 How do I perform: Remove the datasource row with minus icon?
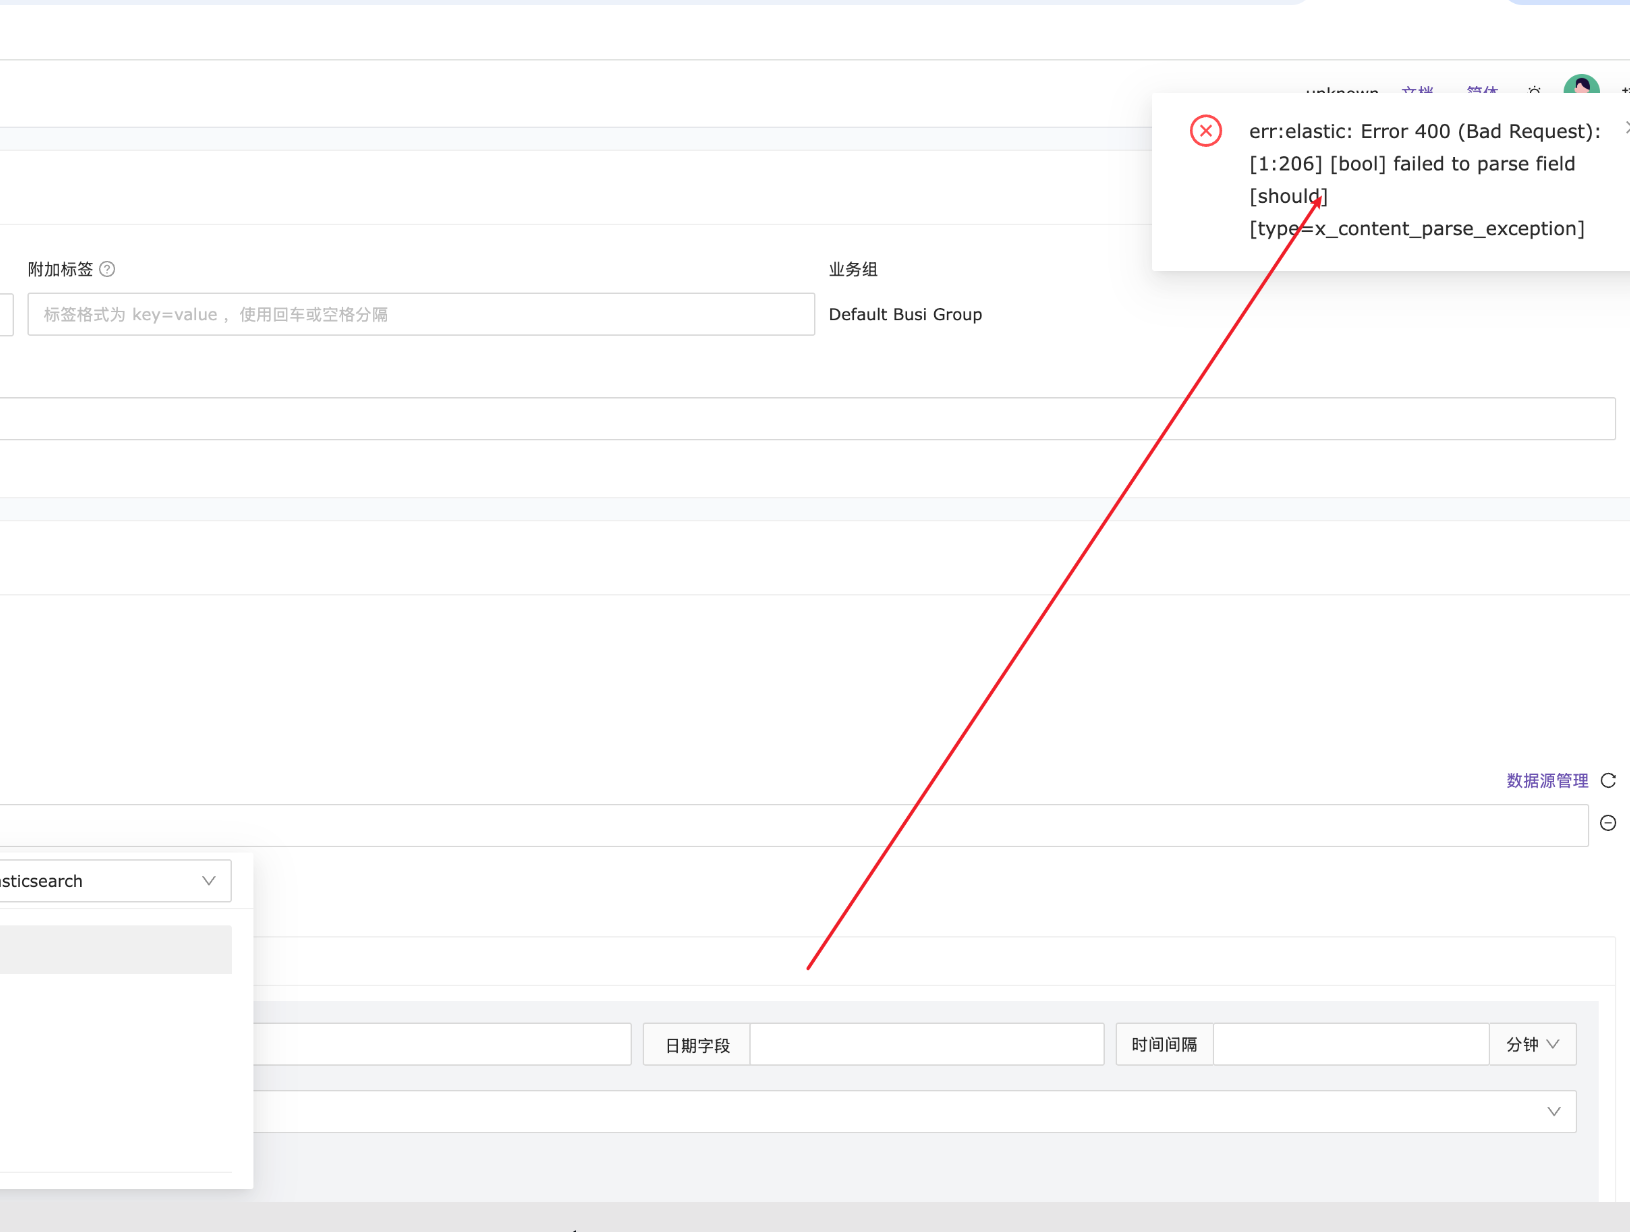pos(1608,823)
